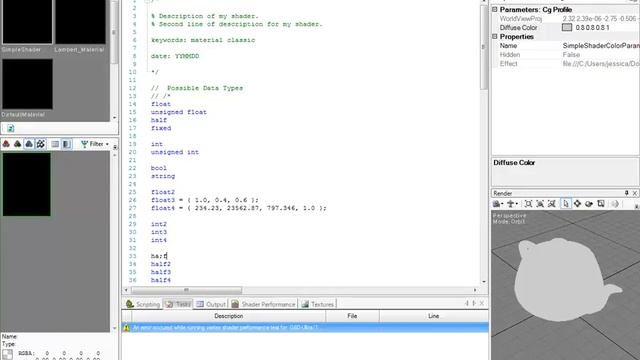The height and width of the screenshot is (360, 640).
Task: Click the zoom extents icon in Render toolbar
Action: coord(528,204)
